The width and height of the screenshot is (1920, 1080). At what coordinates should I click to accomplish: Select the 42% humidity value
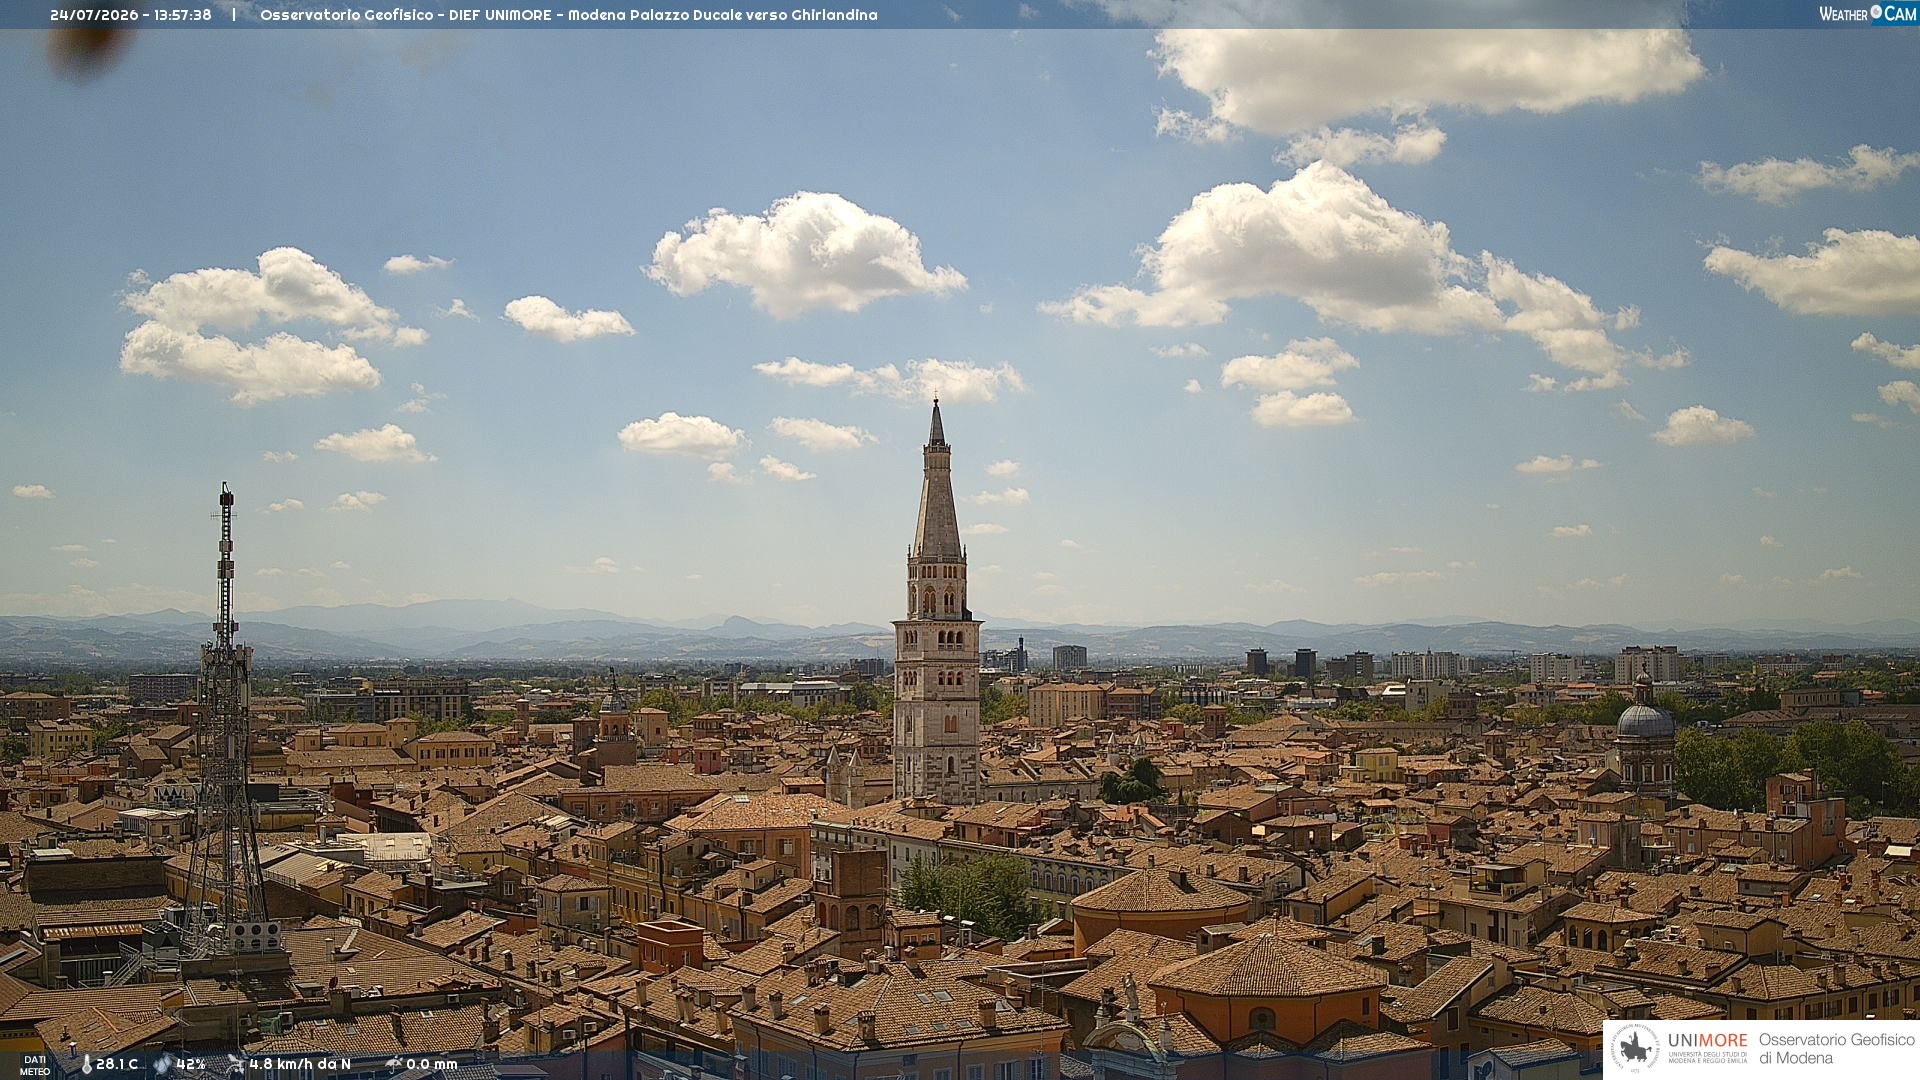tap(191, 1064)
